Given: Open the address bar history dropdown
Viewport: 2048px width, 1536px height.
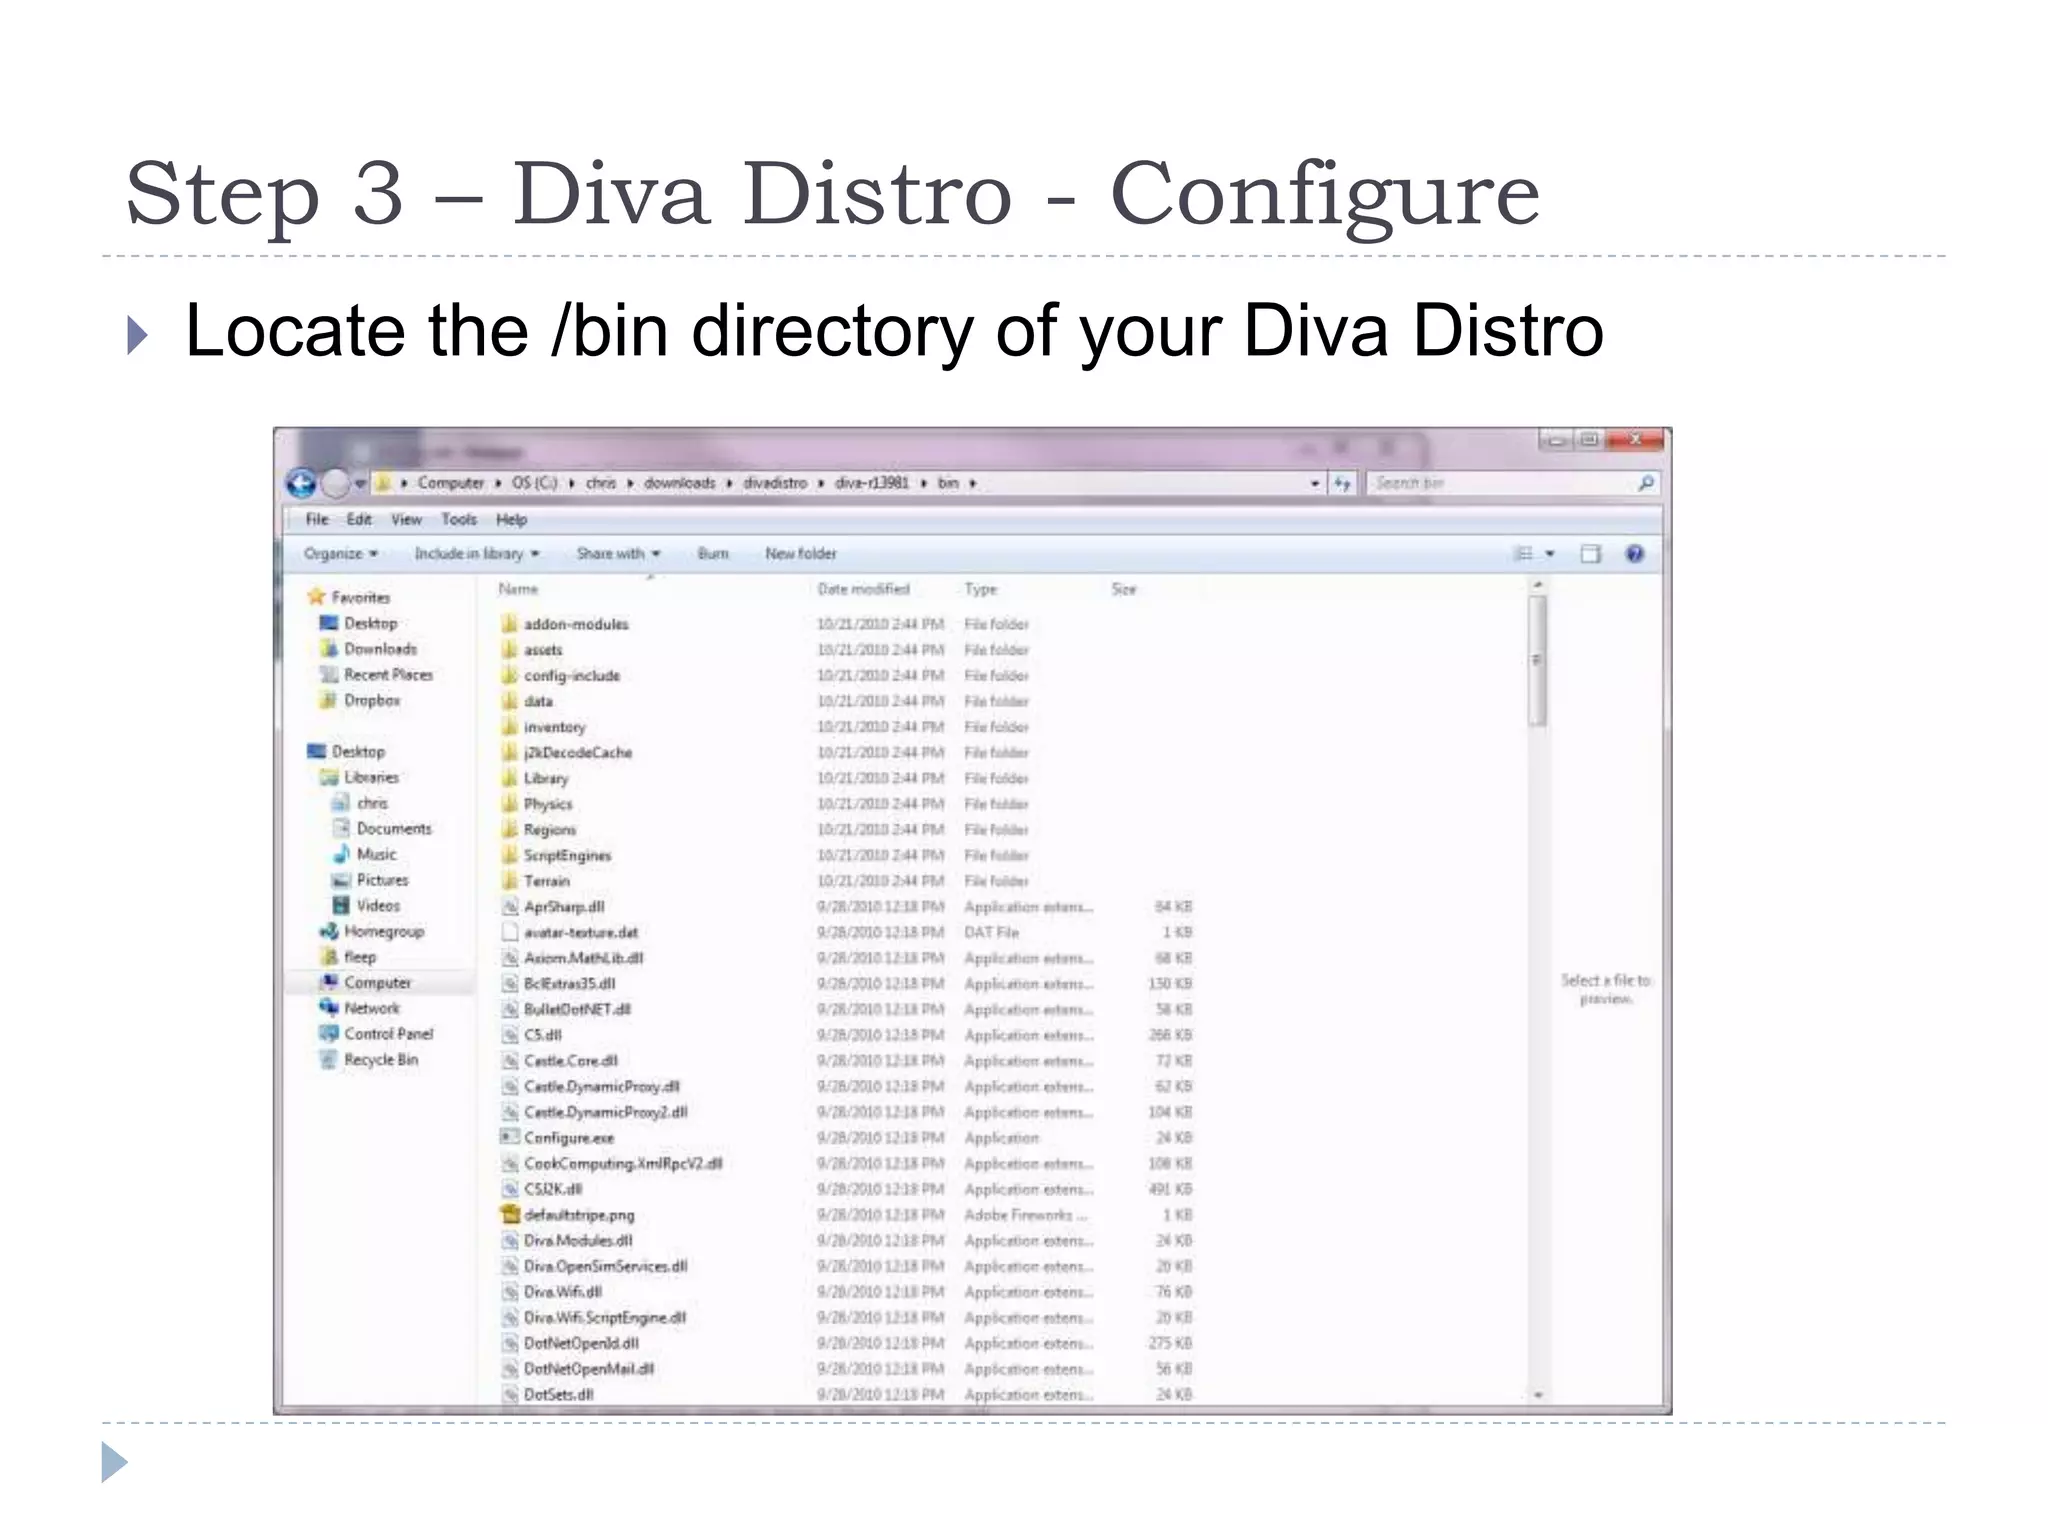Looking at the screenshot, I should point(1315,483).
